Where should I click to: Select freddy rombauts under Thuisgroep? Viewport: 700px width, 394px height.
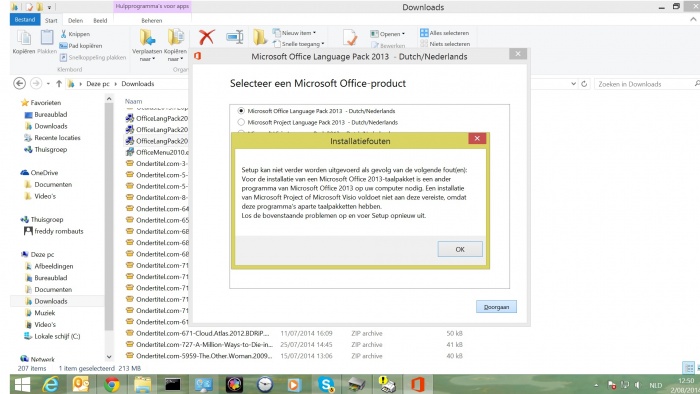coord(54,231)
